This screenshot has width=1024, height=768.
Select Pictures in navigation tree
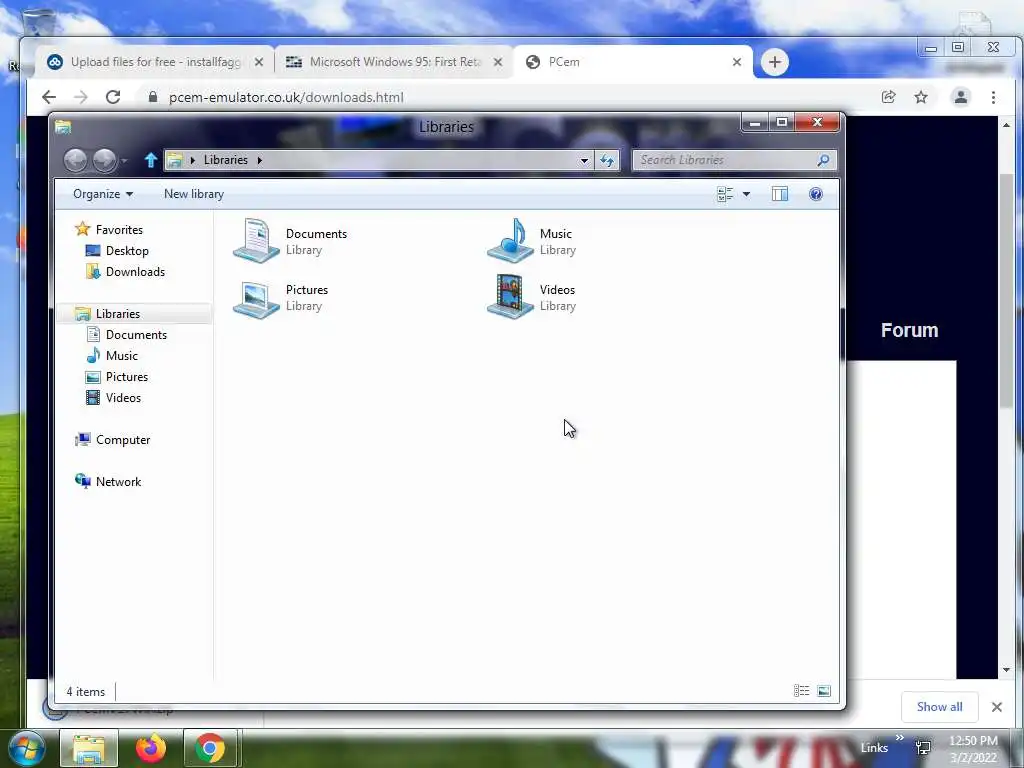pyautogui.click(x=127, y=377)
